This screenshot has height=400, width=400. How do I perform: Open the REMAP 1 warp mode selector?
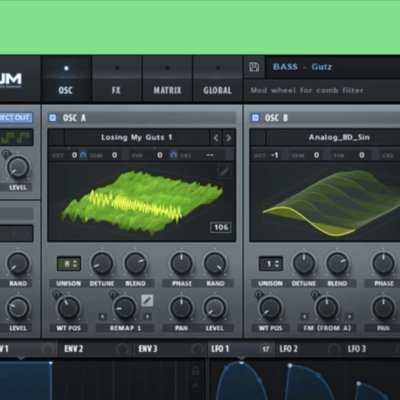click(x=125, y=328)
